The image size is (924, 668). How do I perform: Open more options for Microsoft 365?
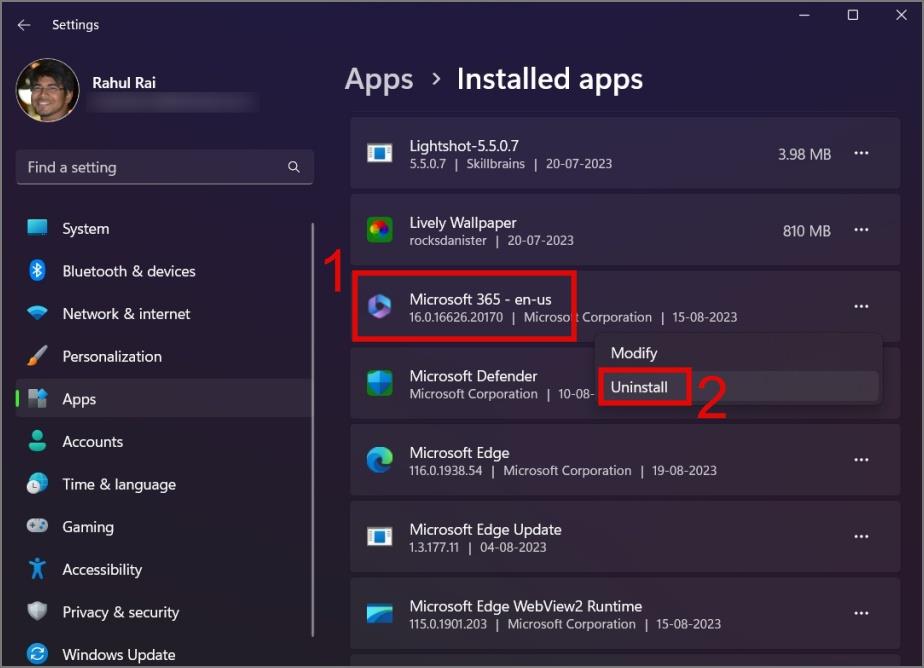pos(861,306)
